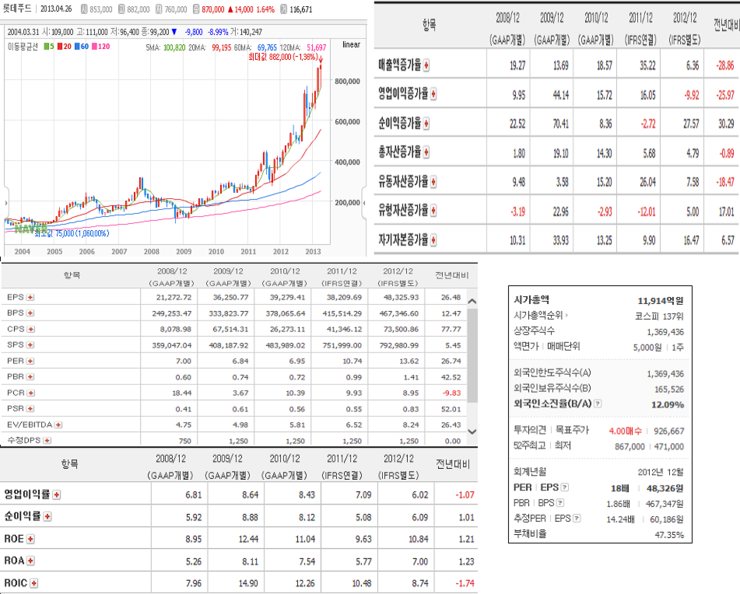This screenshot has width=740, height=594.
Task: Click the 롯데푸드 stock name title
Action: coord(17,9)
